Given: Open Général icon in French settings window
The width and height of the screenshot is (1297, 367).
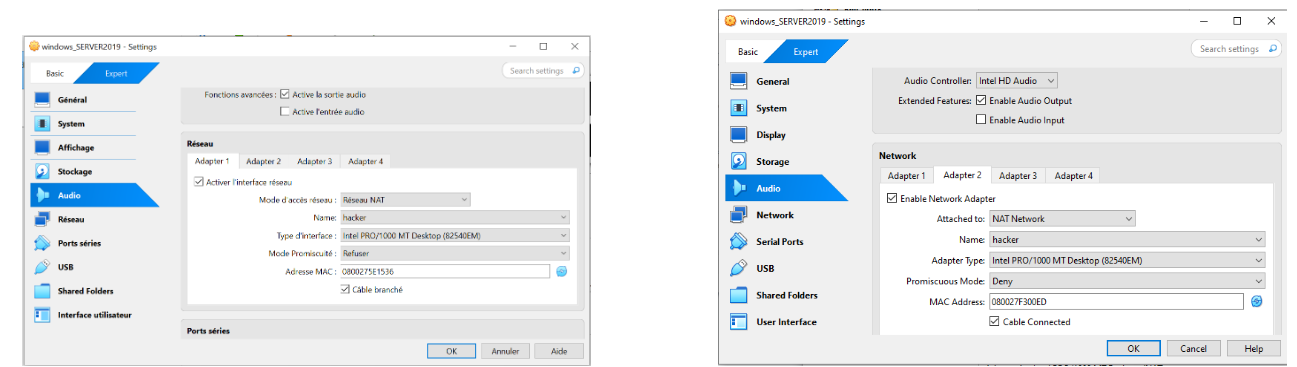Looking at the screenshot, I should pos(42,100).
